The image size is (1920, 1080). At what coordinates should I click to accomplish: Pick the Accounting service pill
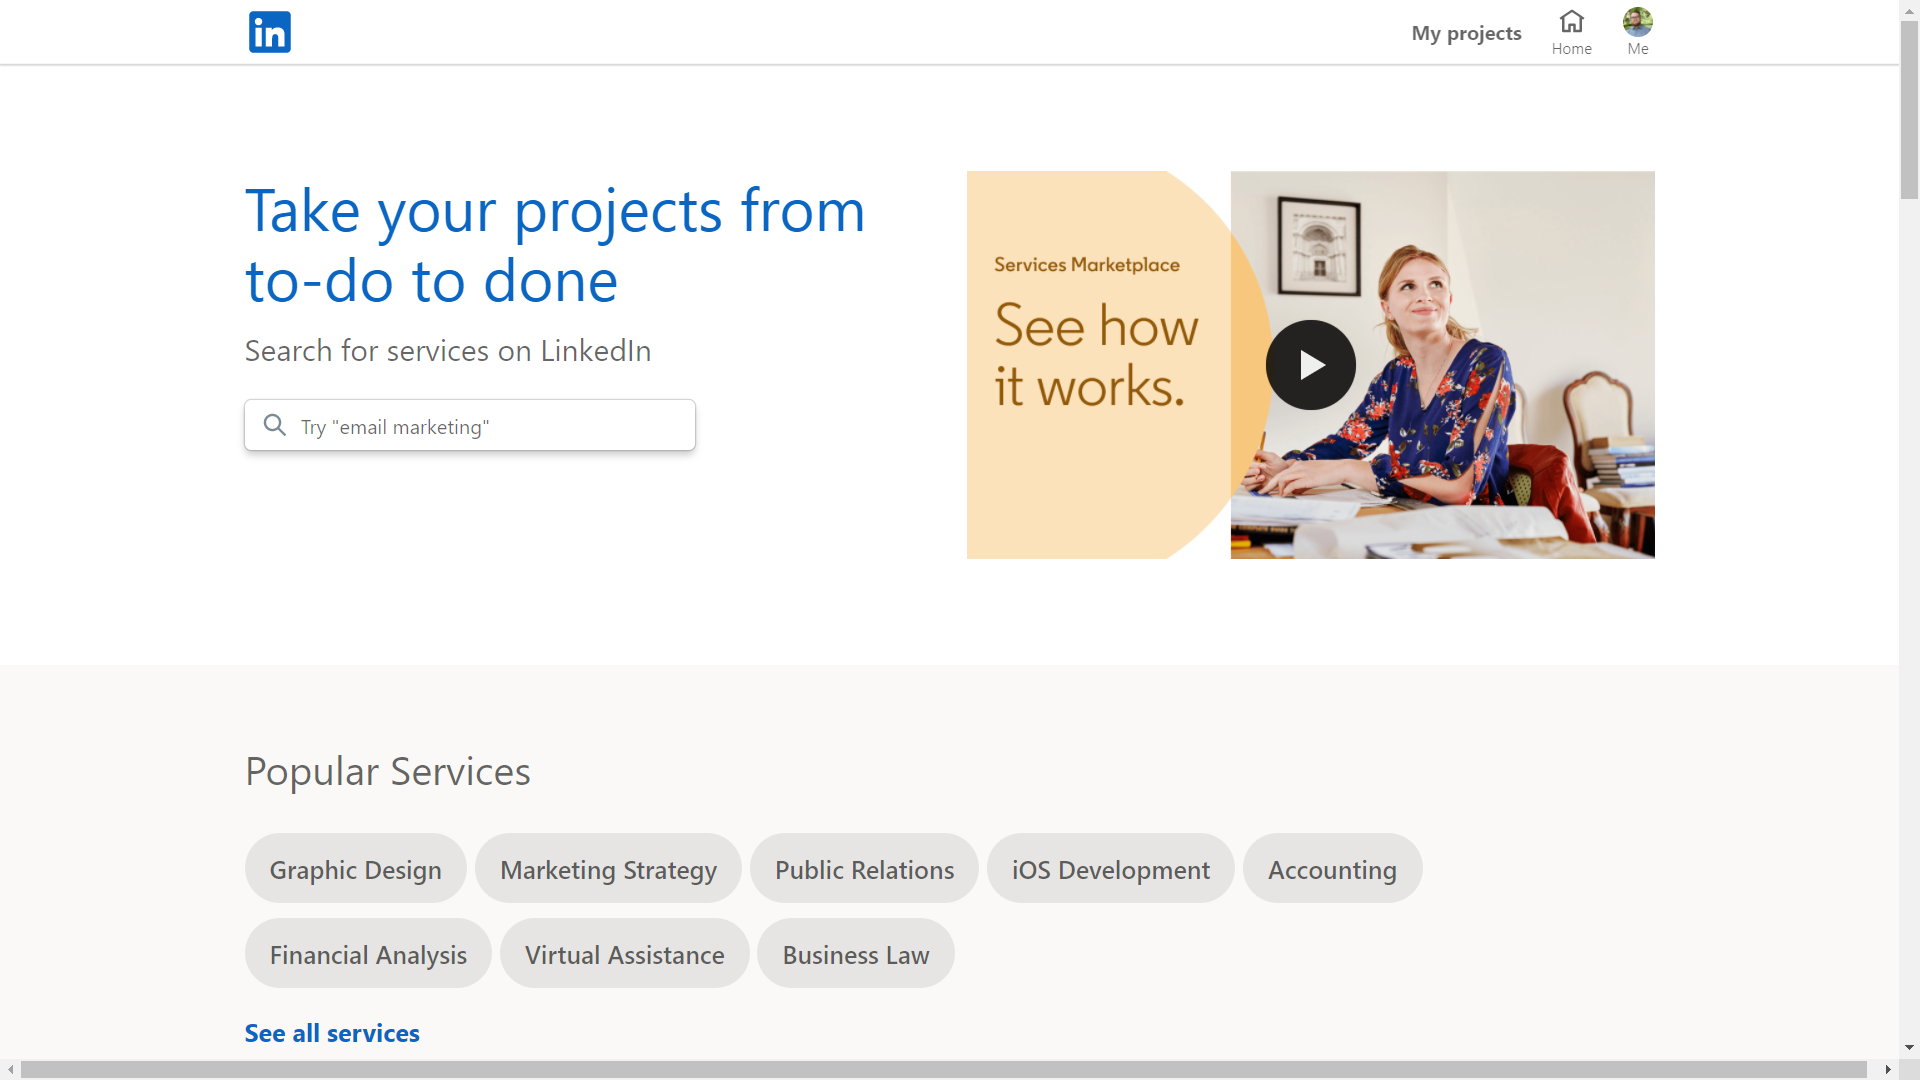click(1332, 869)
